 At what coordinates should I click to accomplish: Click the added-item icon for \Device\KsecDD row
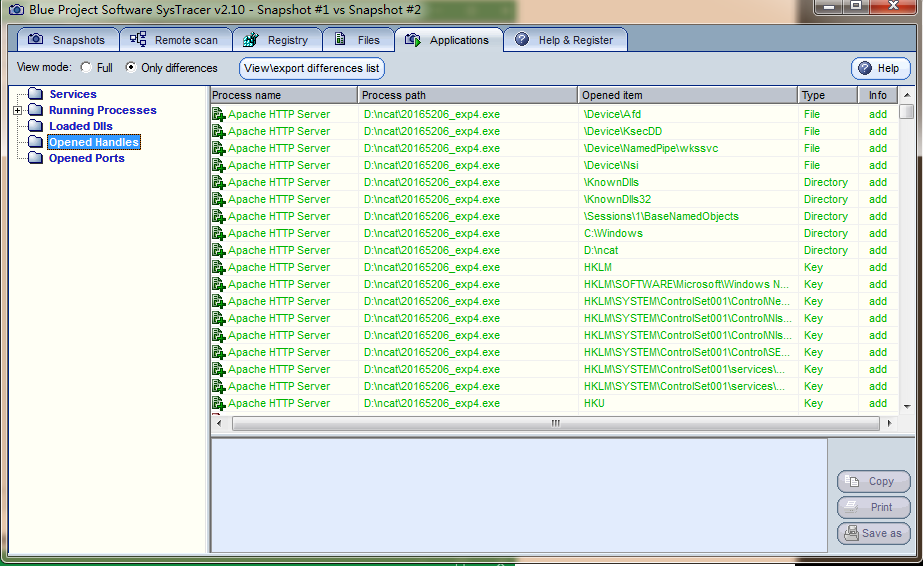click(219, 132)
